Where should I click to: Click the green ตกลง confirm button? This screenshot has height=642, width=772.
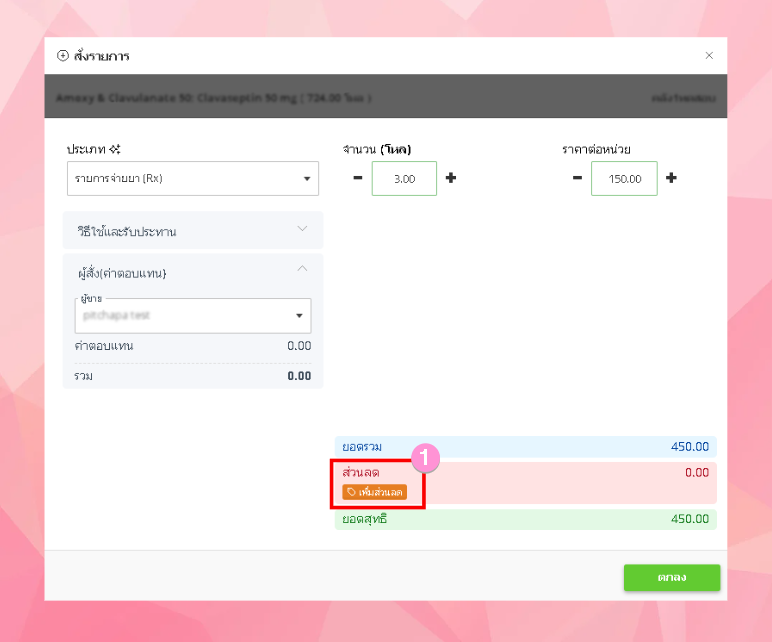(x=672, y=577)
